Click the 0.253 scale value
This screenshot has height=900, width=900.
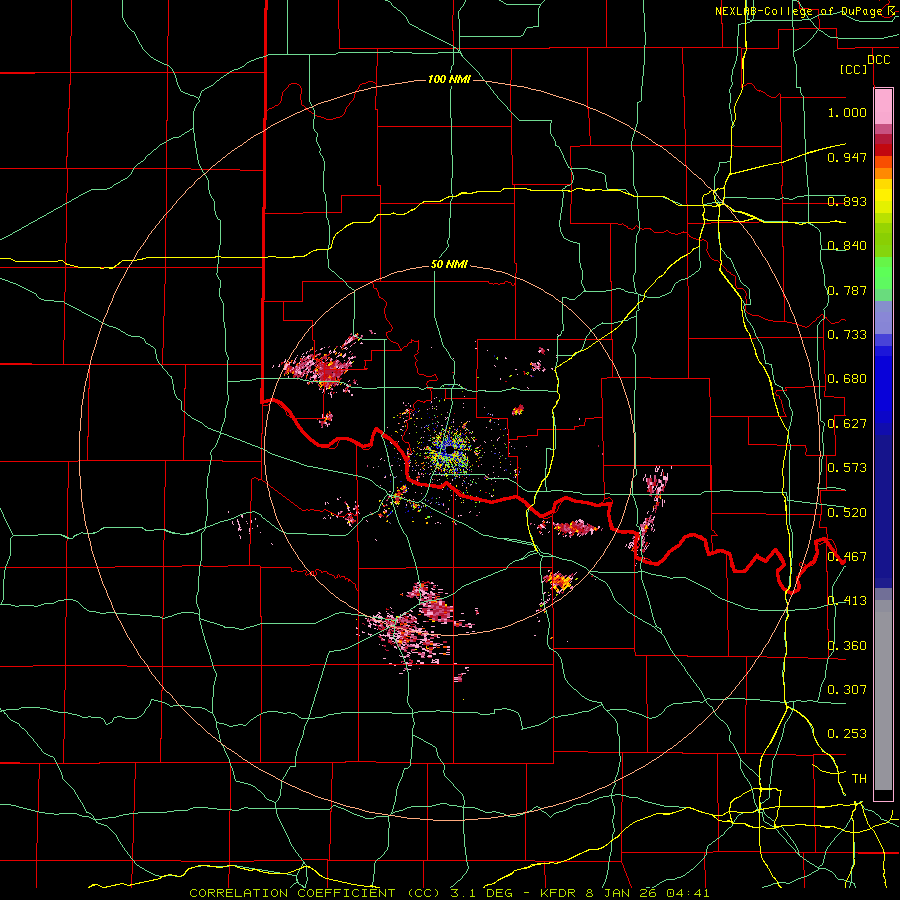pyautogui.click(x=847, y=734)
